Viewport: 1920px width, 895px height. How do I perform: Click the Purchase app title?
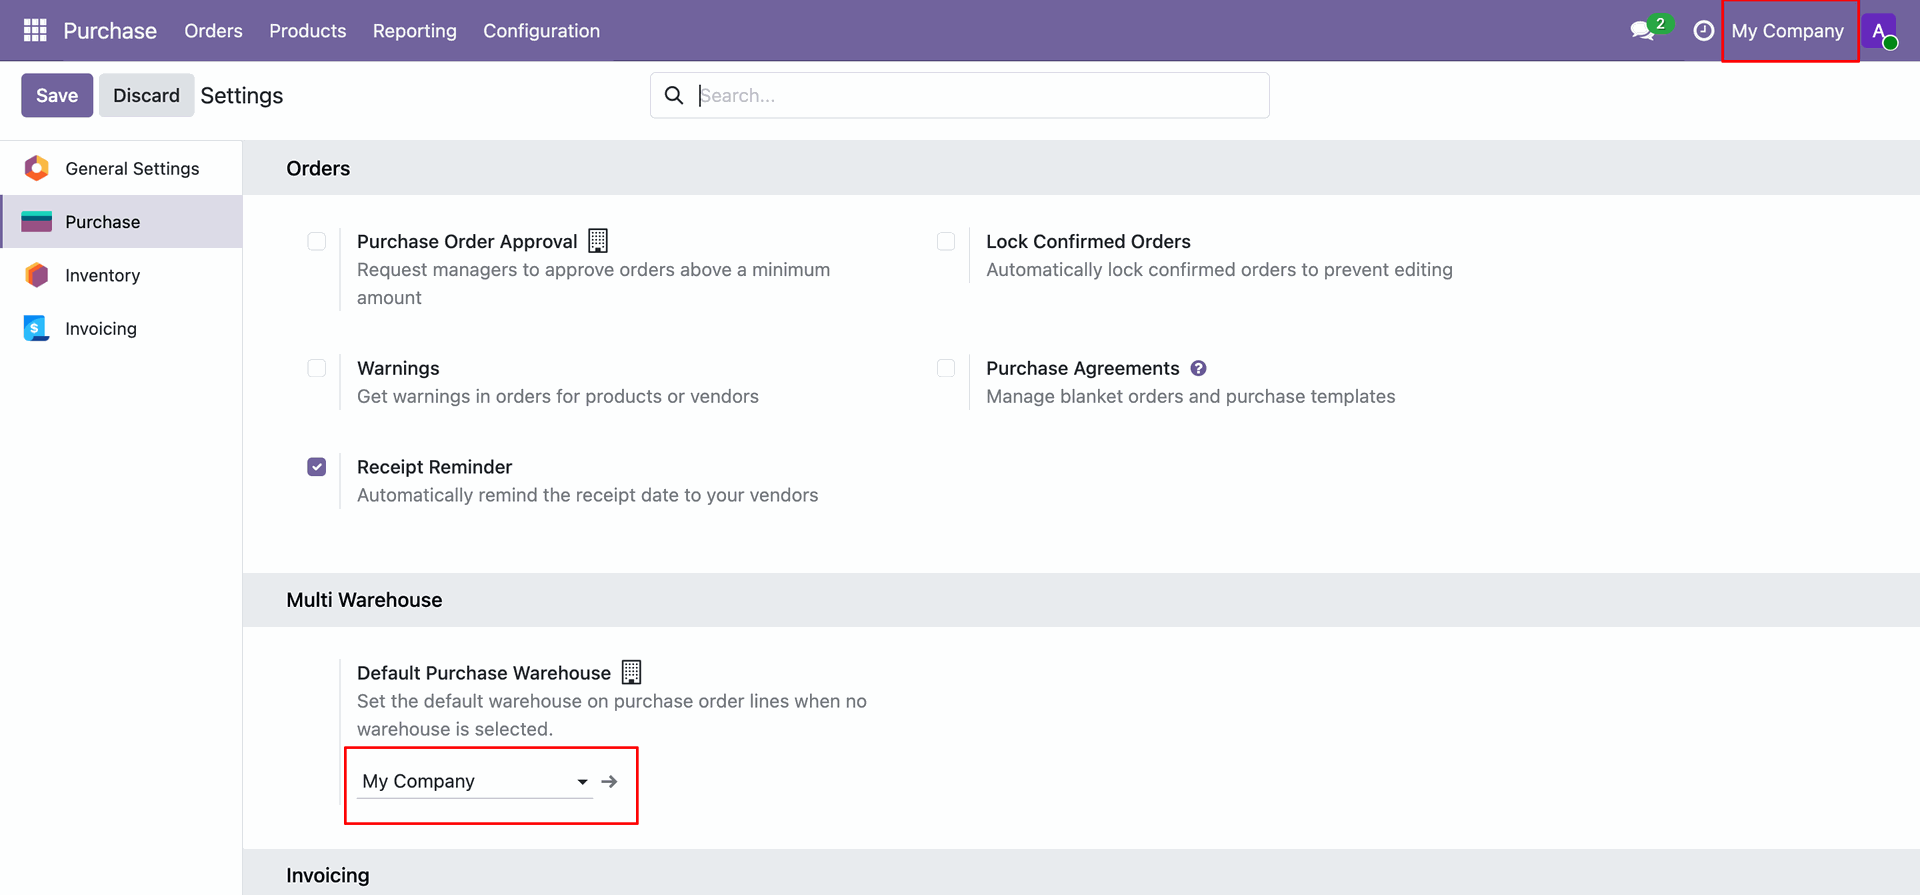pyautogui.click(x=110, y=31)
